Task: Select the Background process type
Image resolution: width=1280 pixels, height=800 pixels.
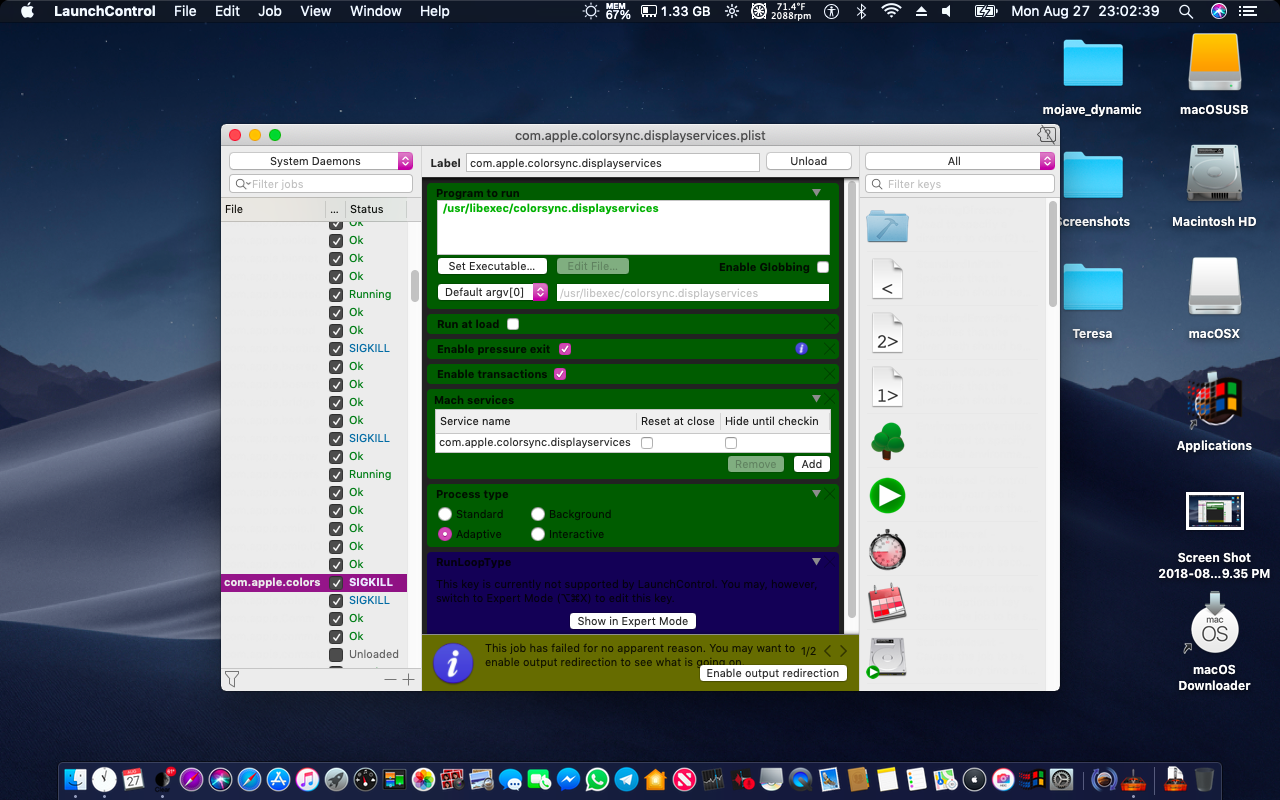Action: [x=538, y=514]
